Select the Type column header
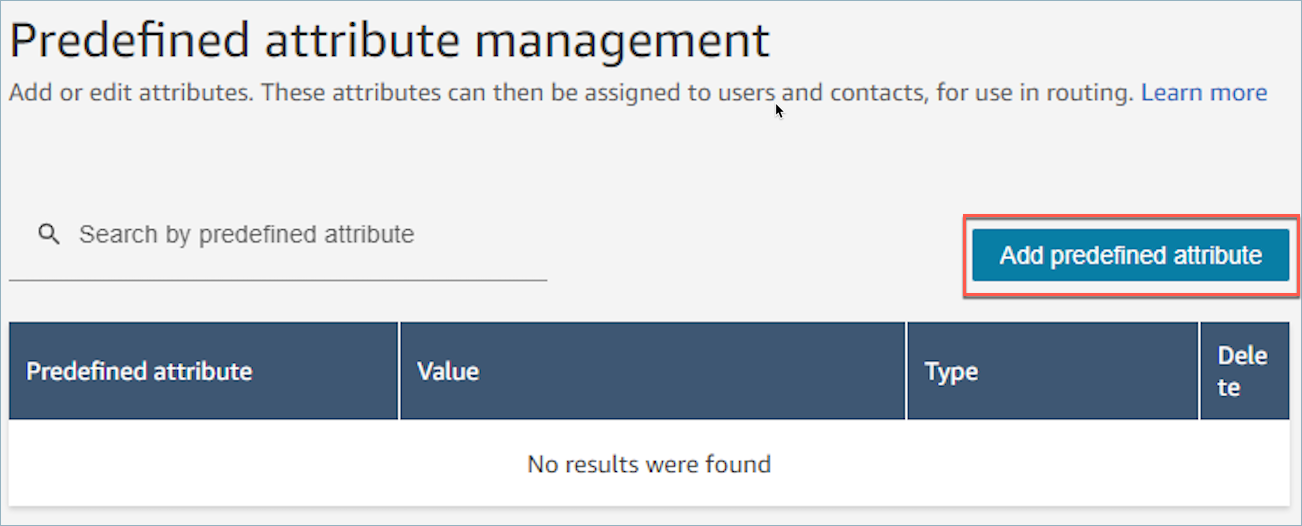1302x526 pixels. (951, 372)
